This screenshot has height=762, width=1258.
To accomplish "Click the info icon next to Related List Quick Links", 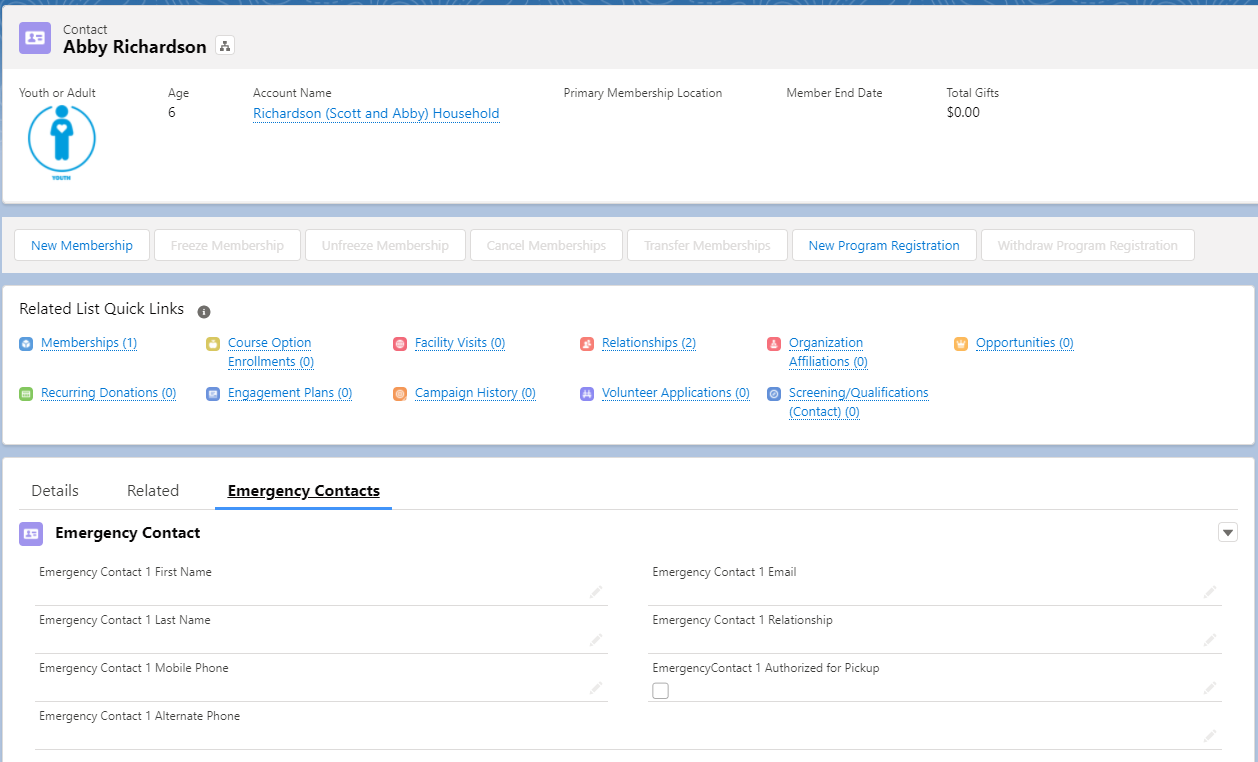I will [x=204, y=311].
